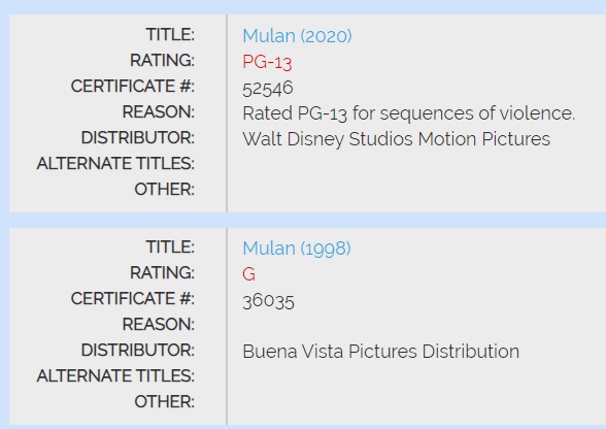Click the REASON label in the Mulan 2020 record

(158, 112)
